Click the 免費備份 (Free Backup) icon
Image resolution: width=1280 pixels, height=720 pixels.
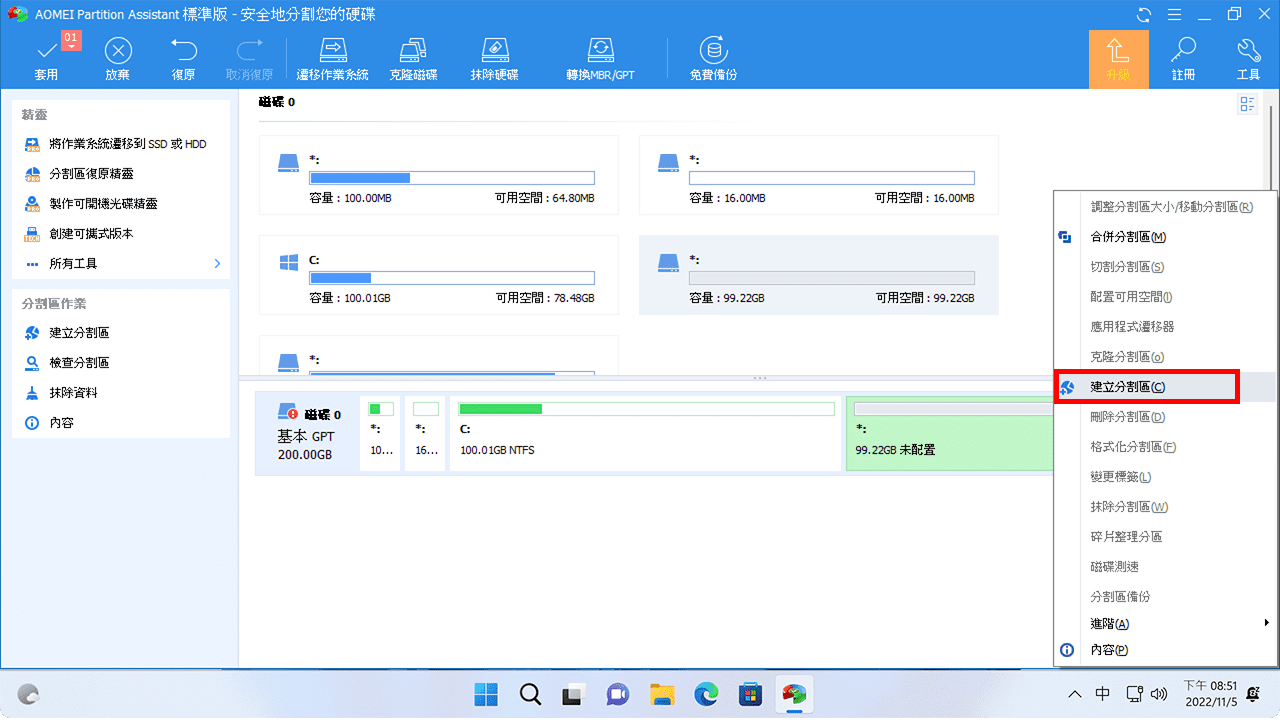[712, 57]
